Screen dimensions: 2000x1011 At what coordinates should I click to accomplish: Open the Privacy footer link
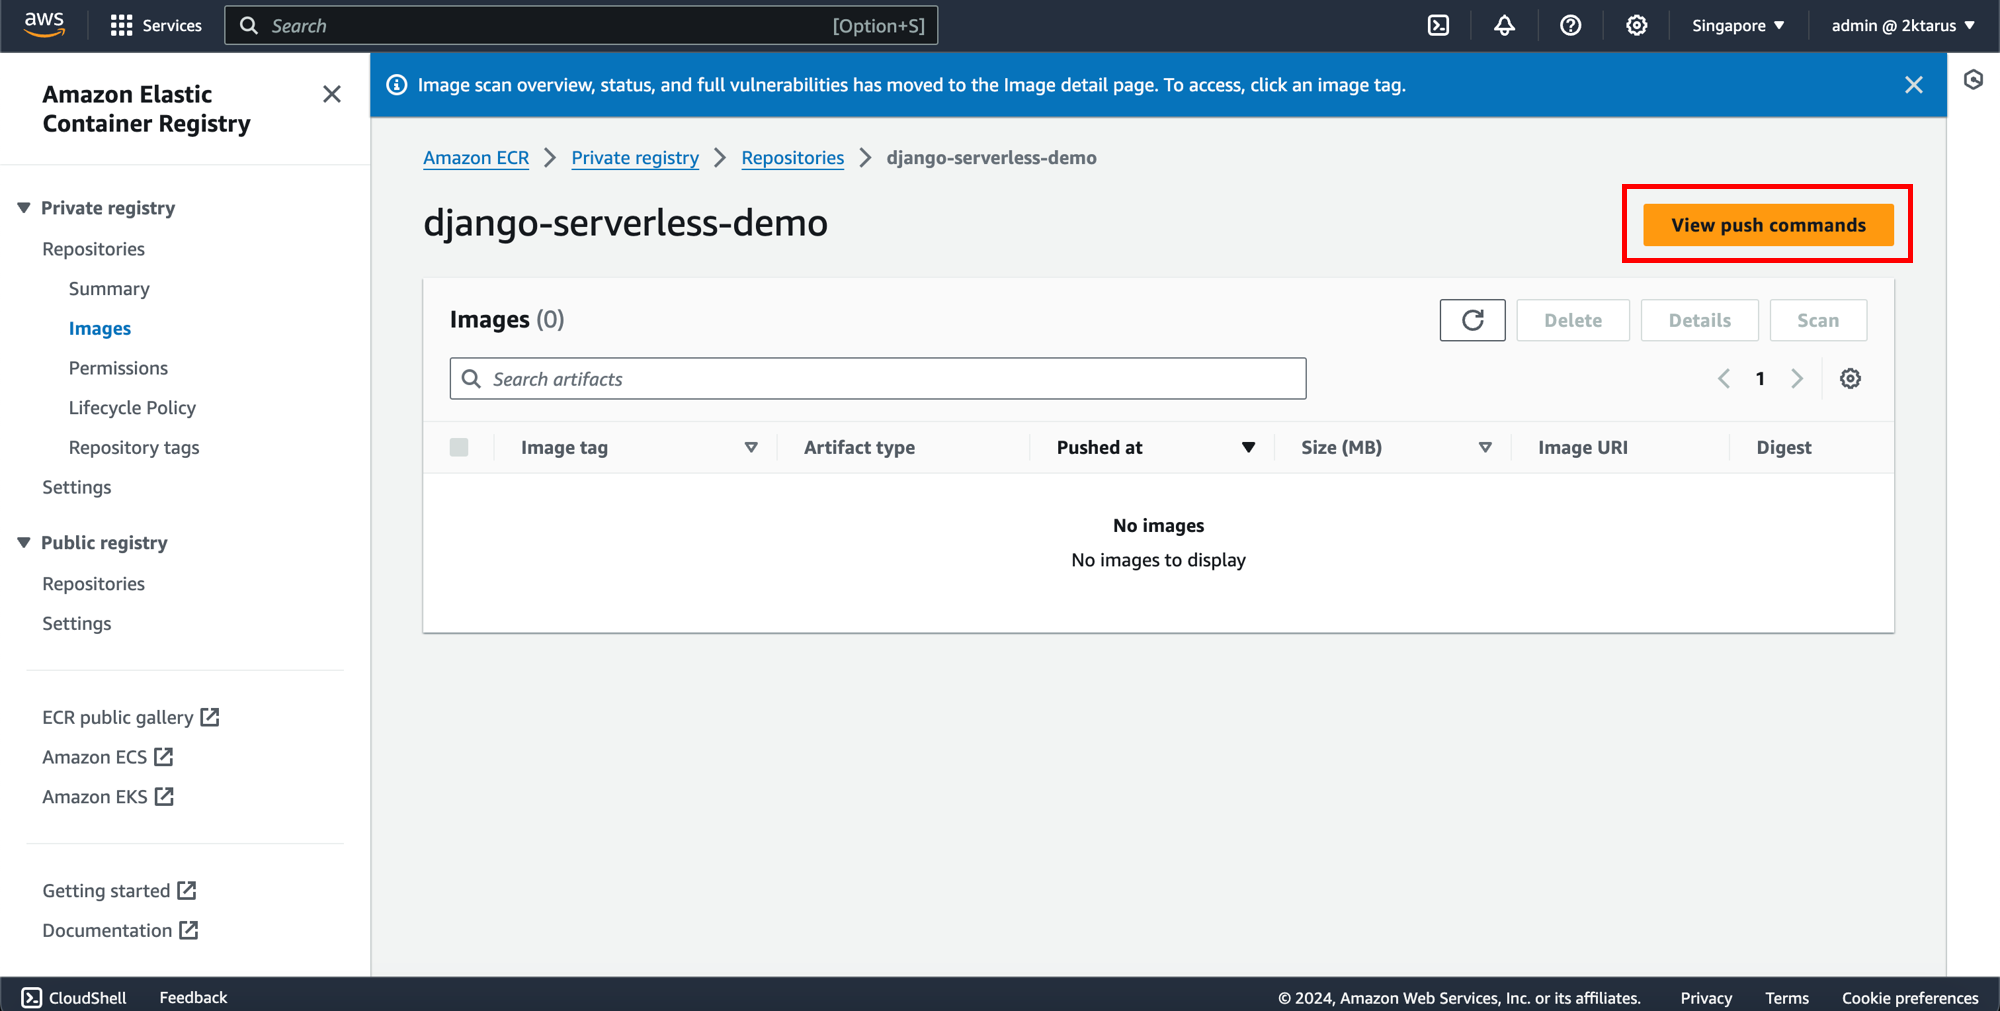click(1706, 997)
